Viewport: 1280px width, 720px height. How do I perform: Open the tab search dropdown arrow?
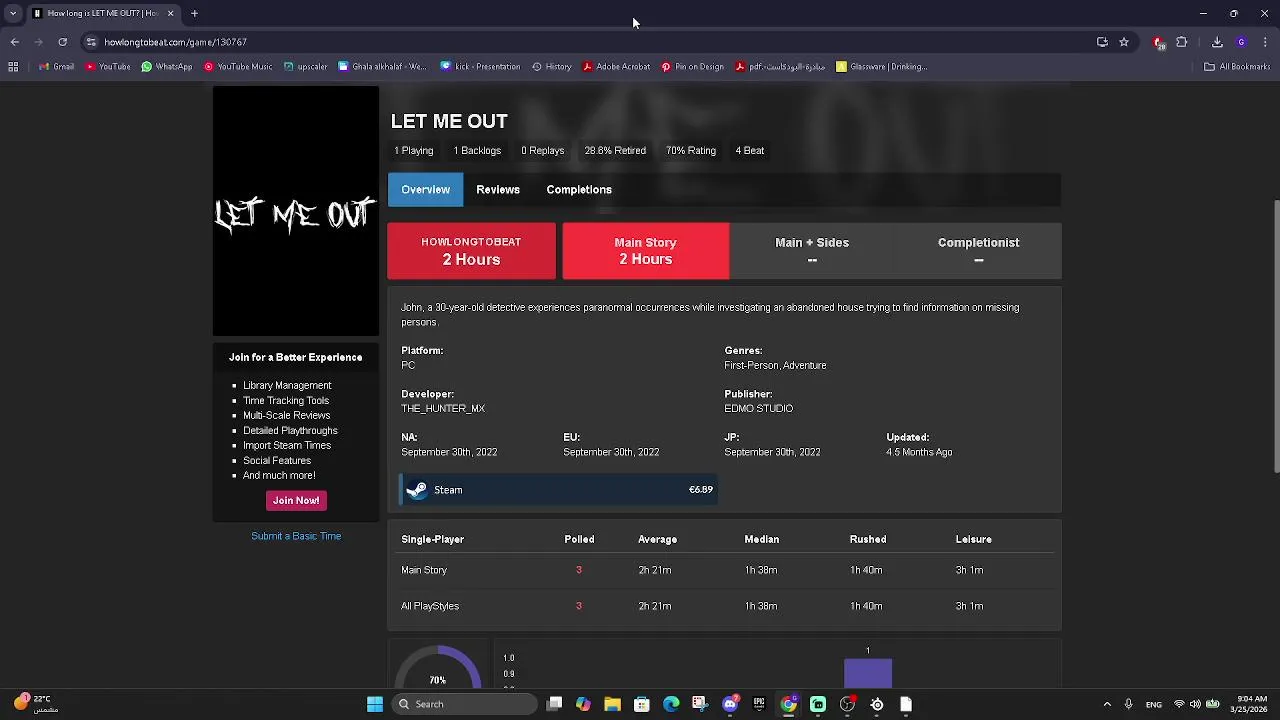pyautogui.click(x=13, y=13)
